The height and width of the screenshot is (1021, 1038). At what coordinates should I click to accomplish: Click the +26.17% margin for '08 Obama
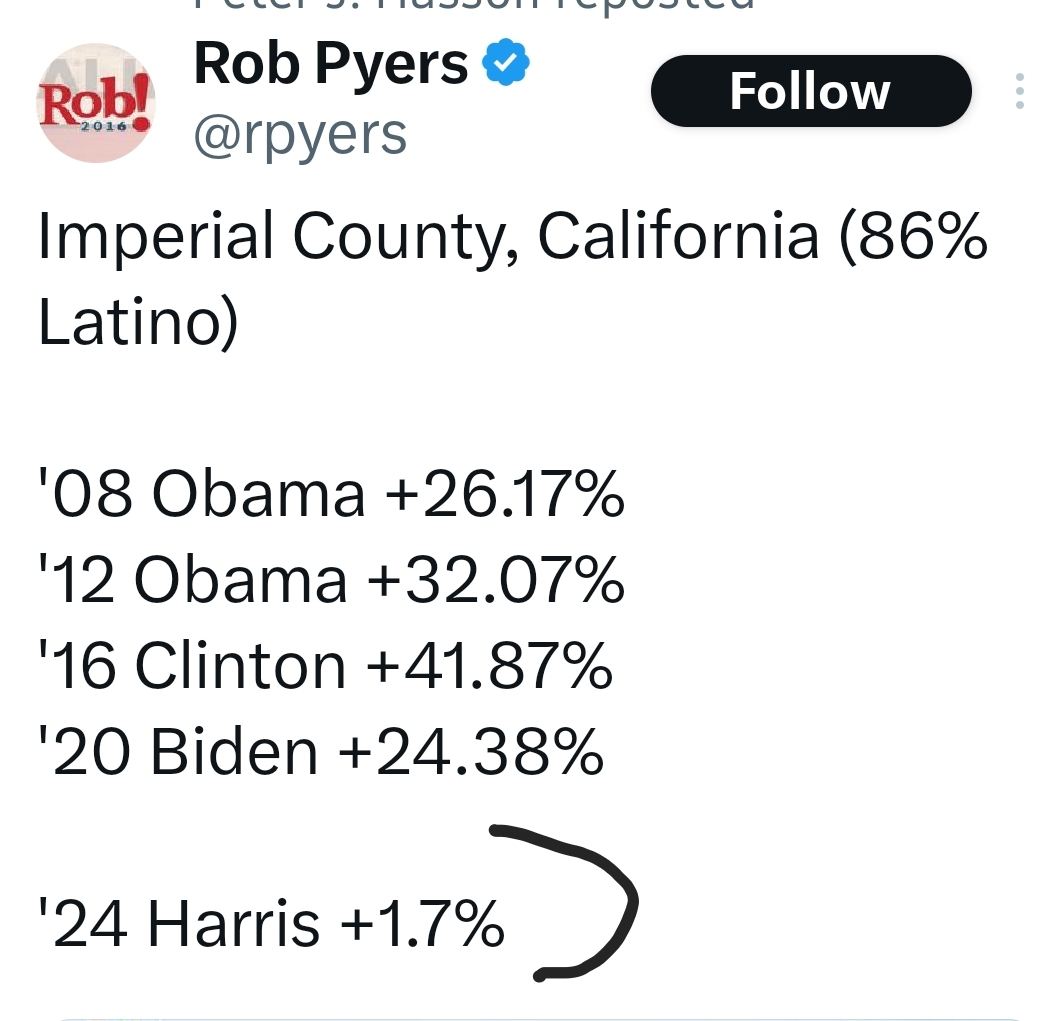coord(504,493)
